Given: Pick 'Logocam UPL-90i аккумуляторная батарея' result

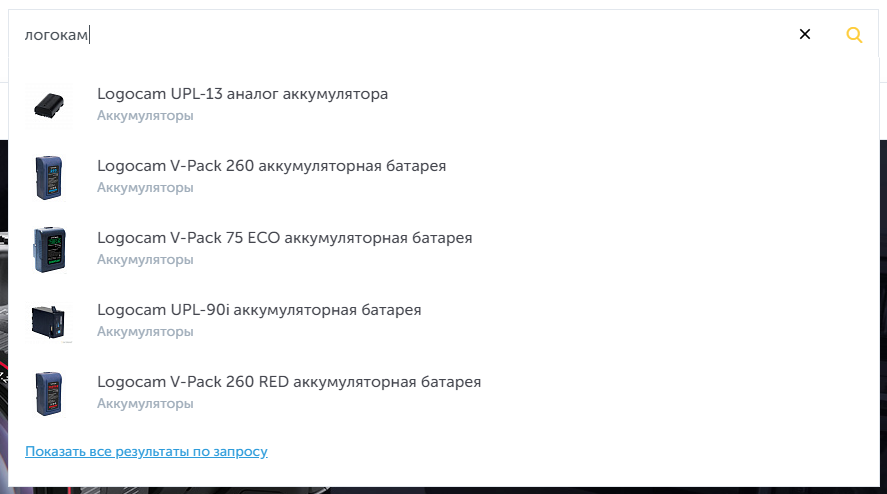Looking at the screenshot, I should pos(259,310).
